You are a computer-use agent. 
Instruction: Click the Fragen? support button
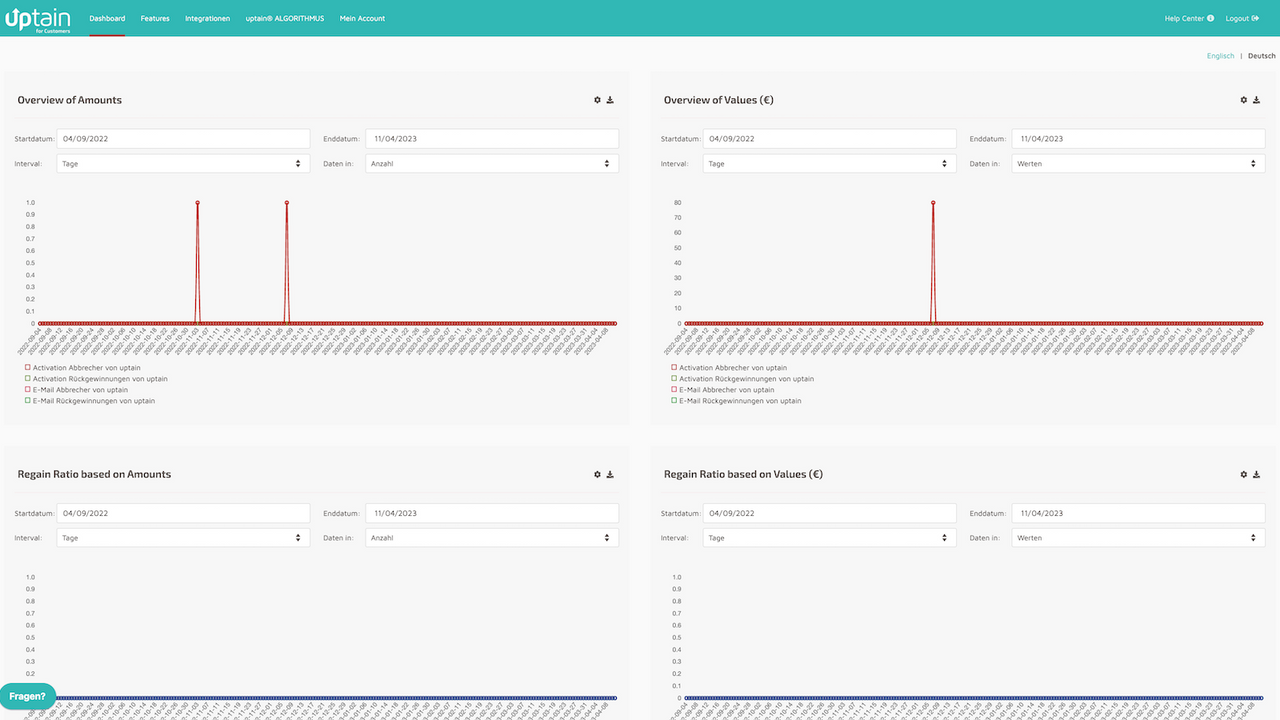pos(27,696)
